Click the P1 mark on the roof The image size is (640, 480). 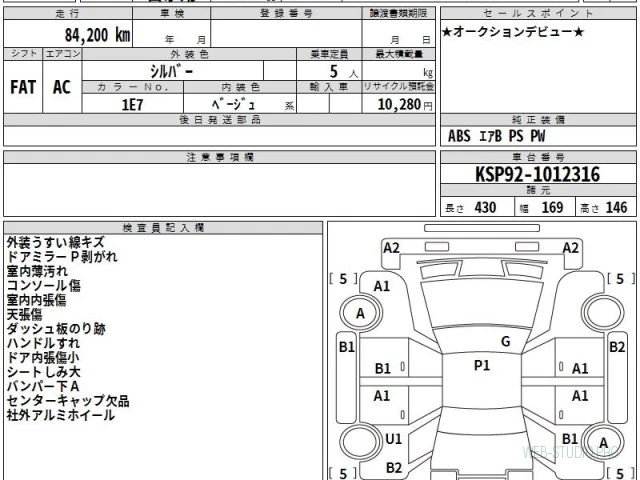pos(482,365)
